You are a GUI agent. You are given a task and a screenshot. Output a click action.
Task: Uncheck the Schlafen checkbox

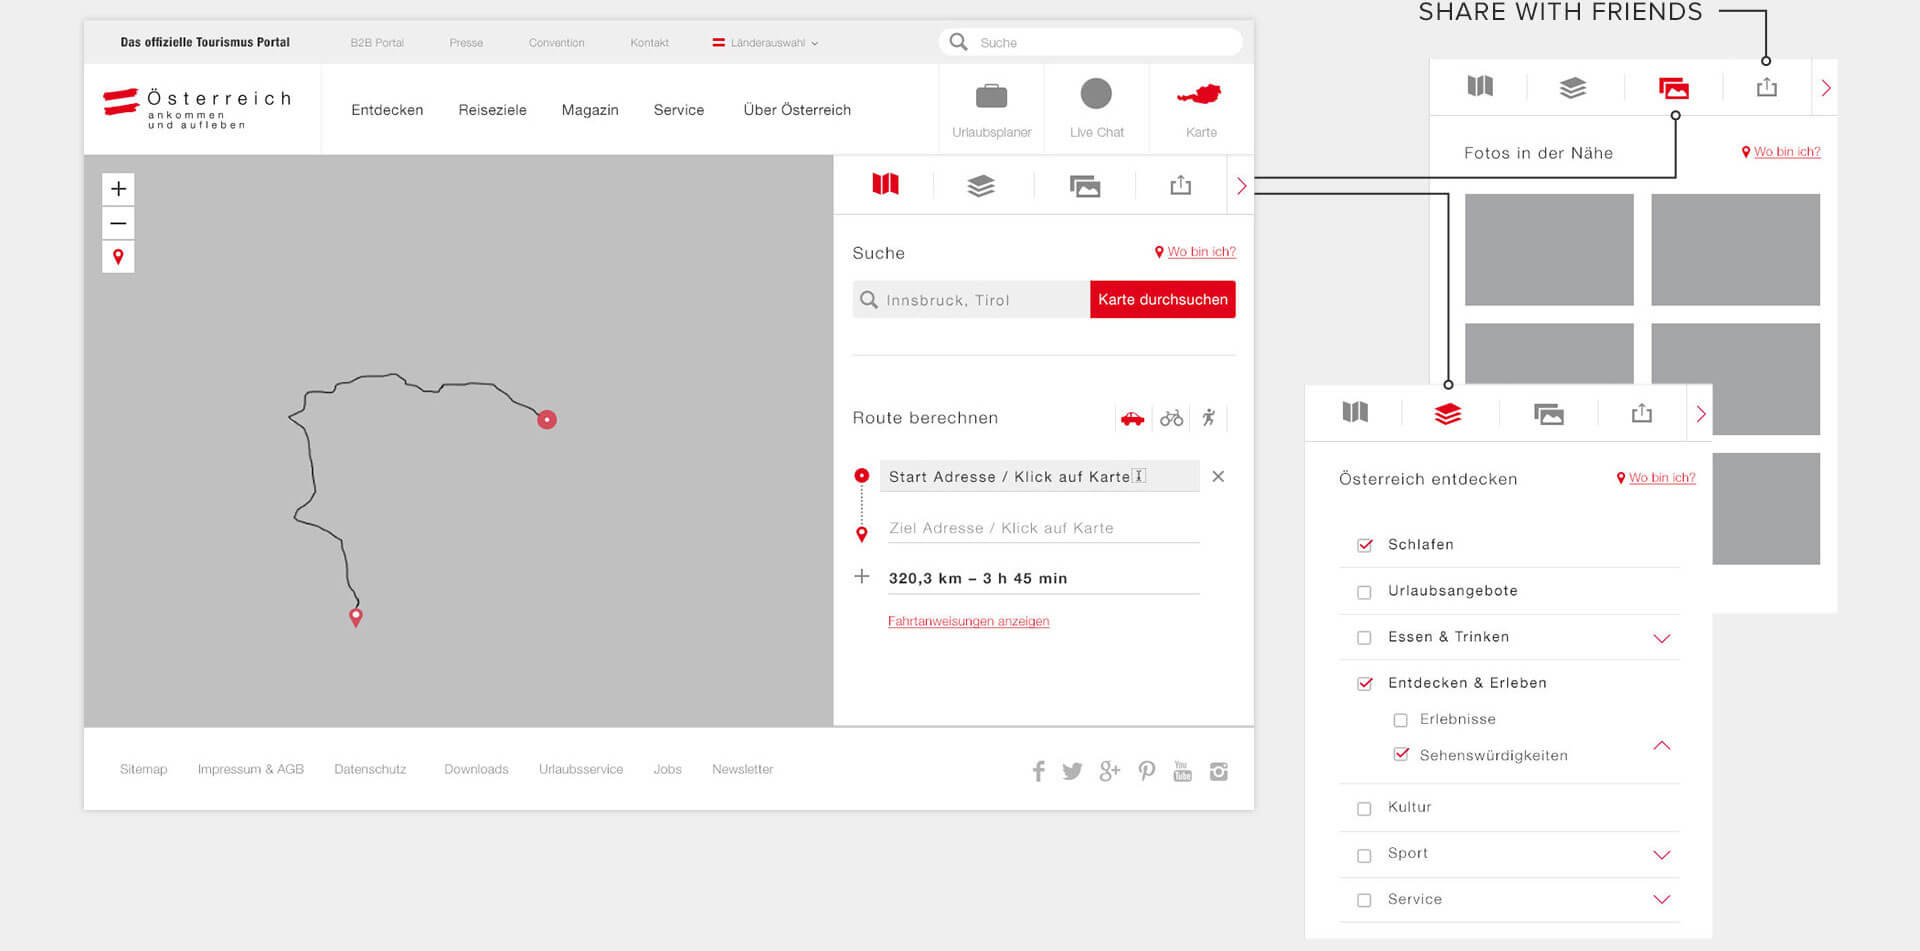(1364, 545)
